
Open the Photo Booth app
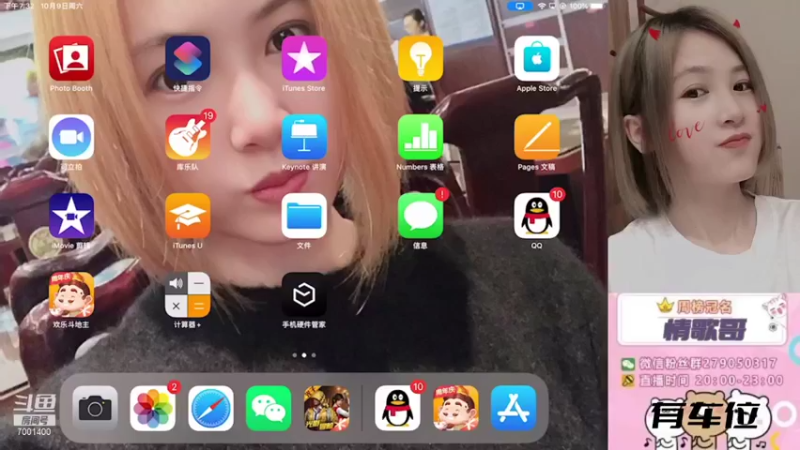point(71,58)
